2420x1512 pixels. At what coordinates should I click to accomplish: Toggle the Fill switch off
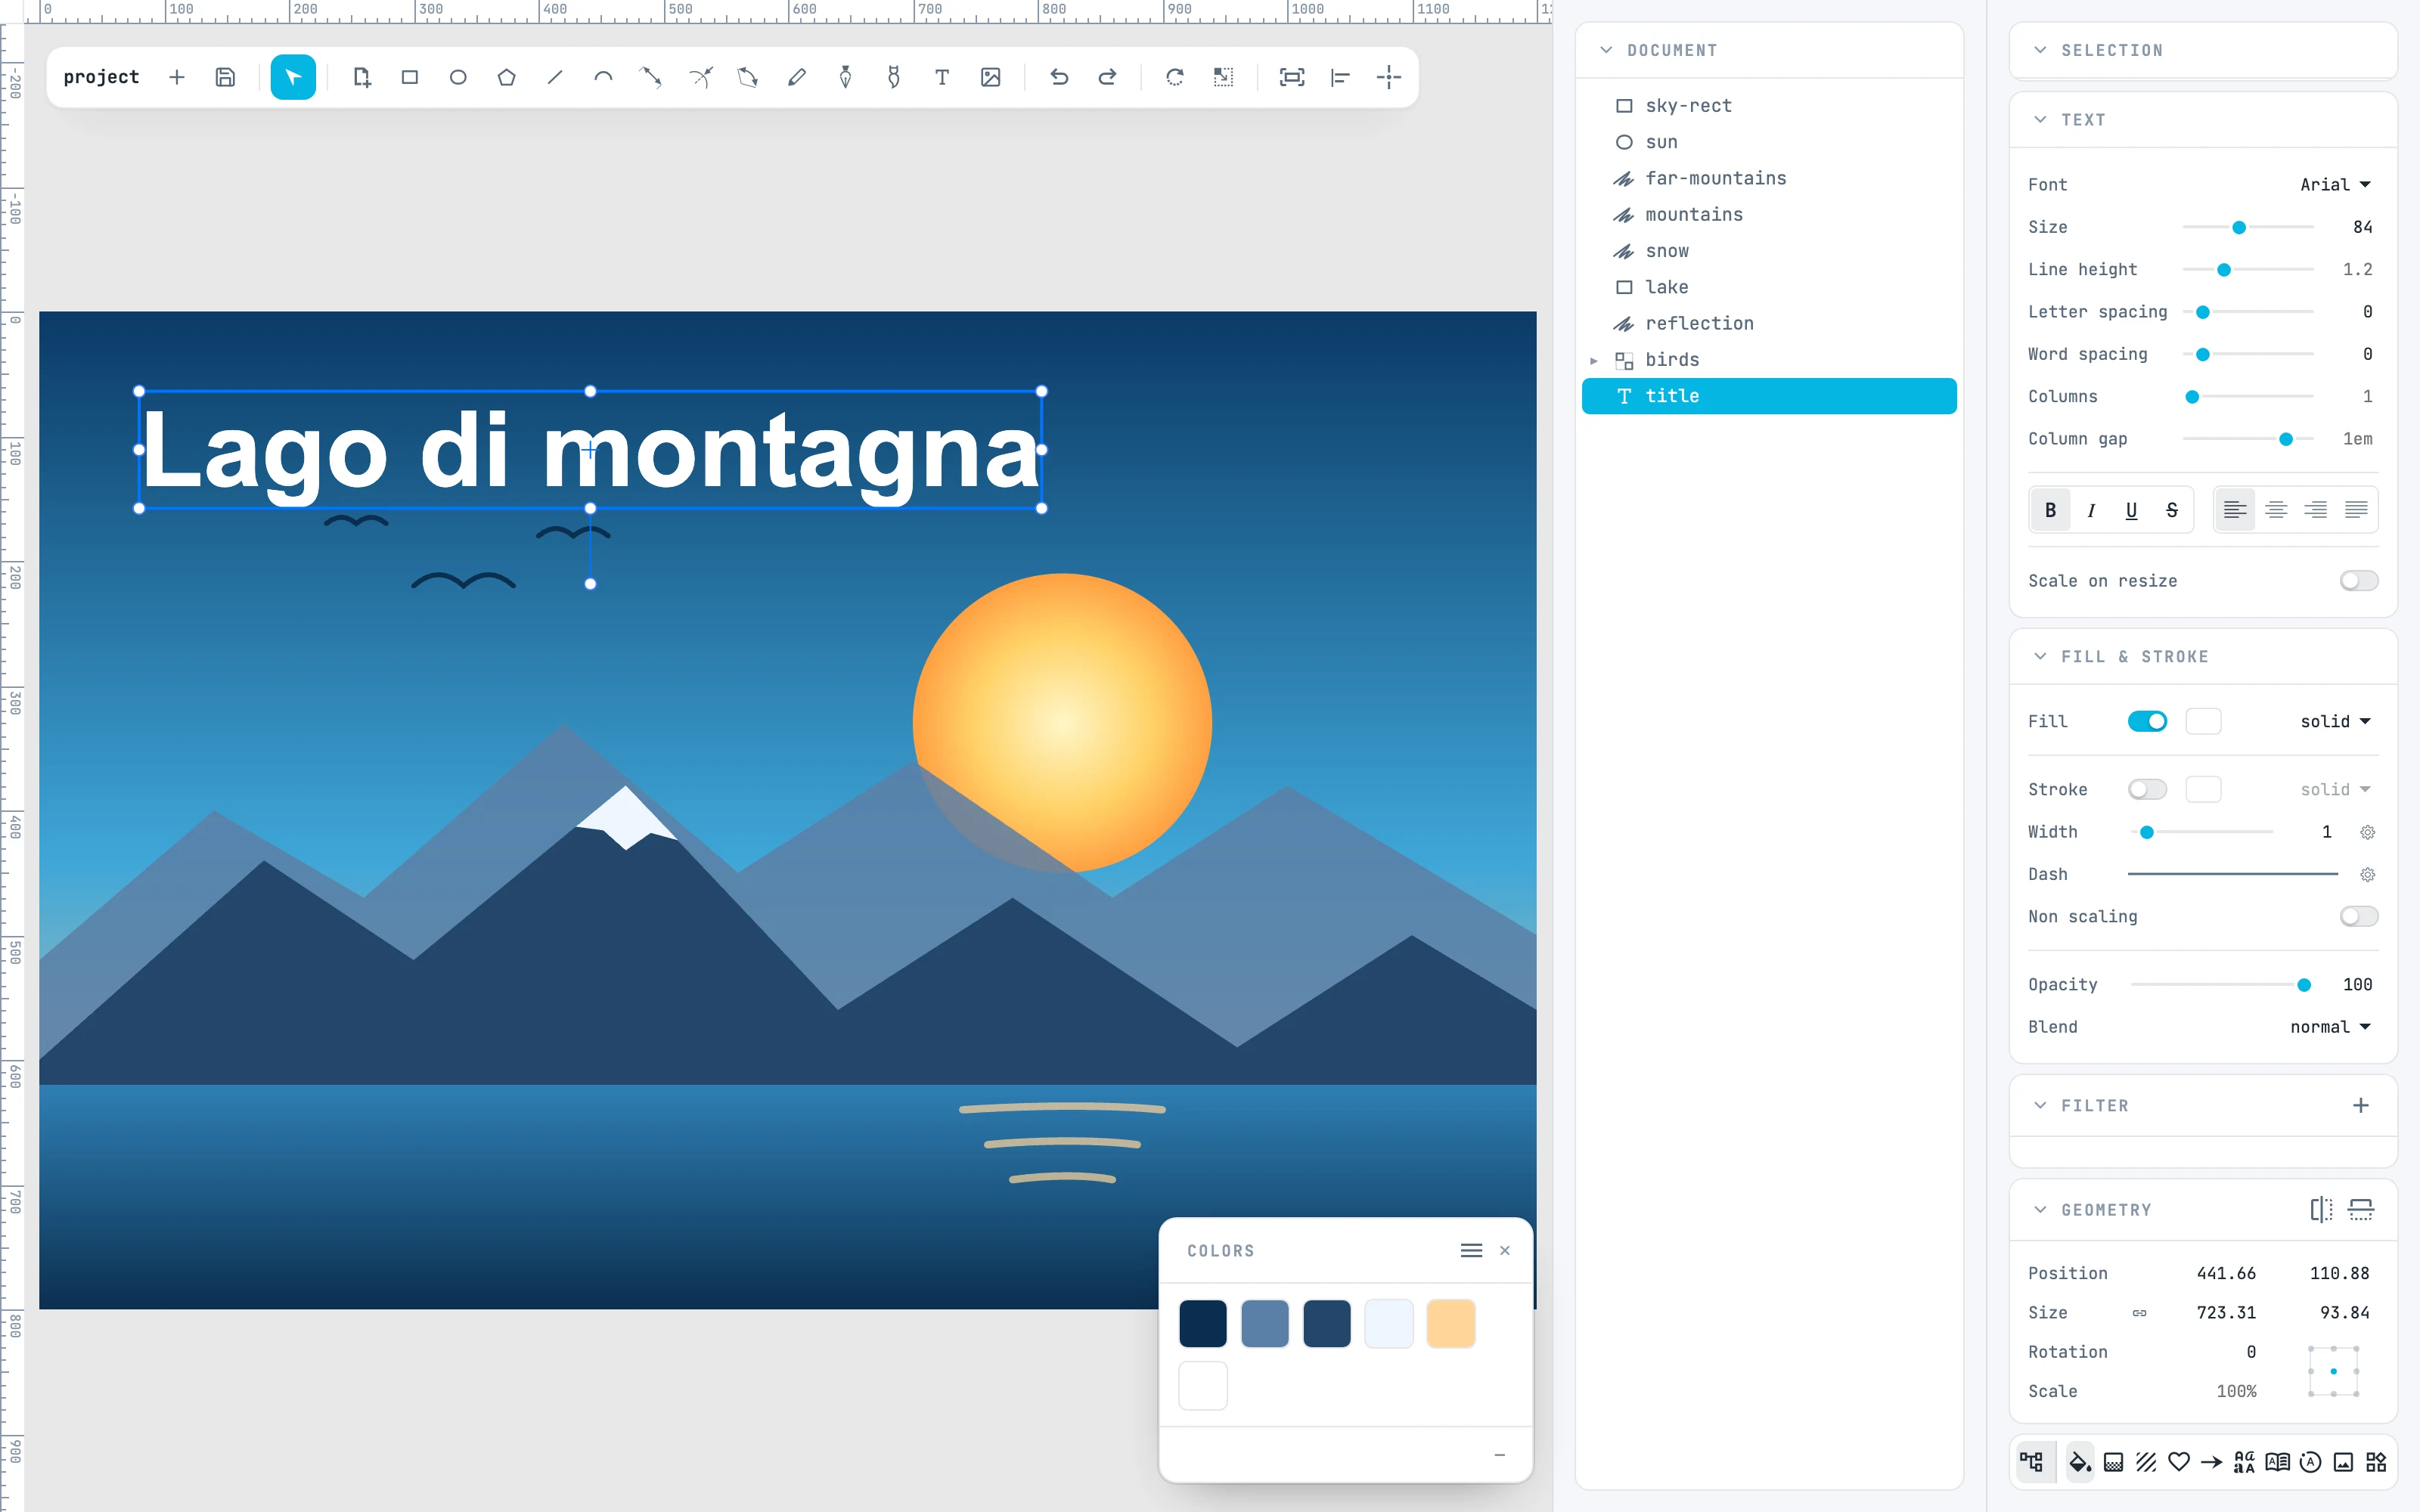pyautogui.click(x=2148, y=721)
